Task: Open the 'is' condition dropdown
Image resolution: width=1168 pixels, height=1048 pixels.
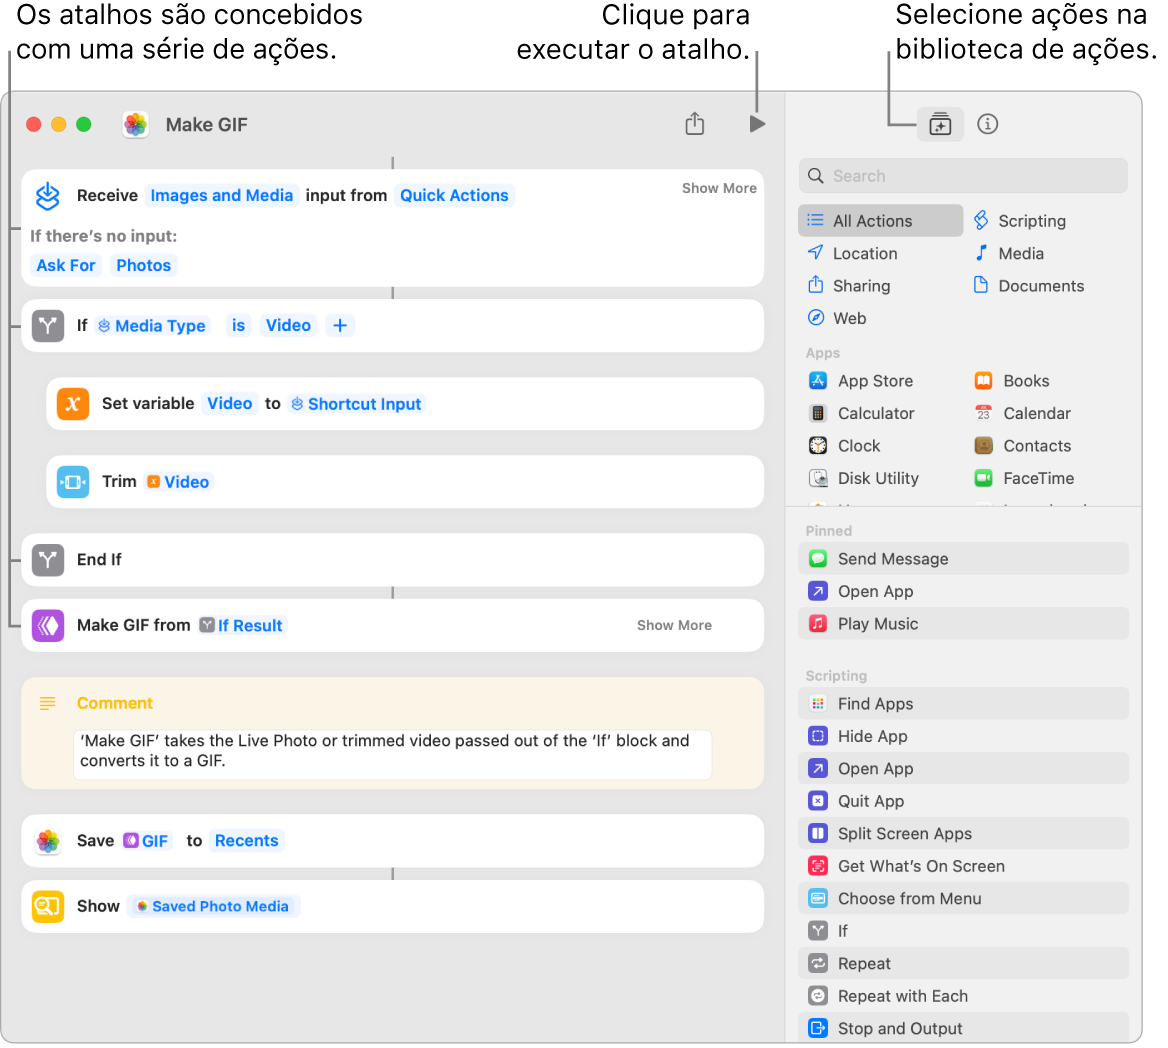Action: pyautogui.click(x=238, y=325)
